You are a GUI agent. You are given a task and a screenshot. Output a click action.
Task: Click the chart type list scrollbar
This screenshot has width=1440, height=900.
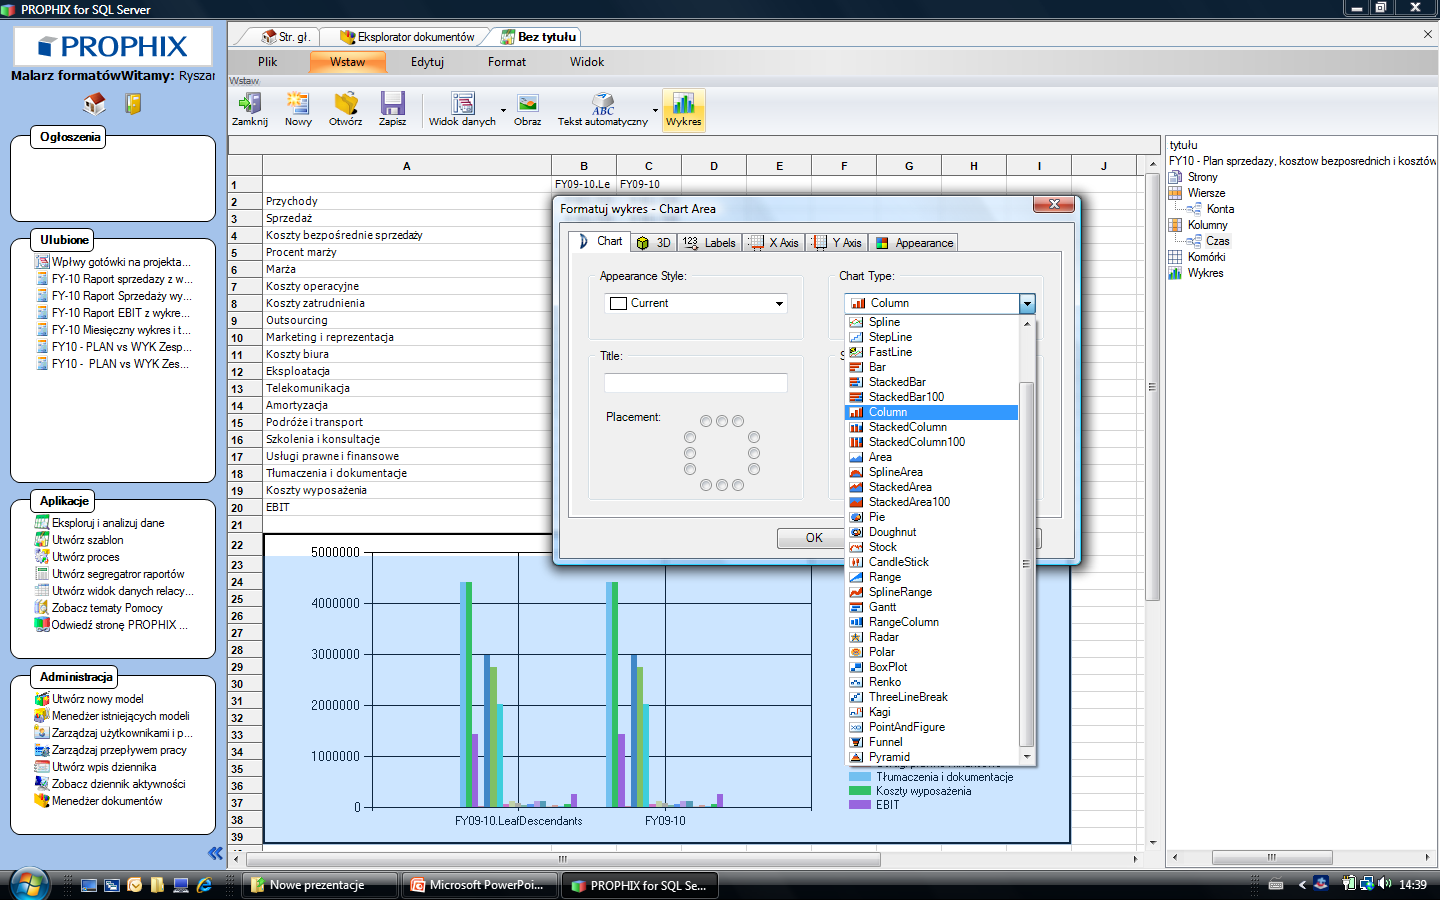point(1026,564)
